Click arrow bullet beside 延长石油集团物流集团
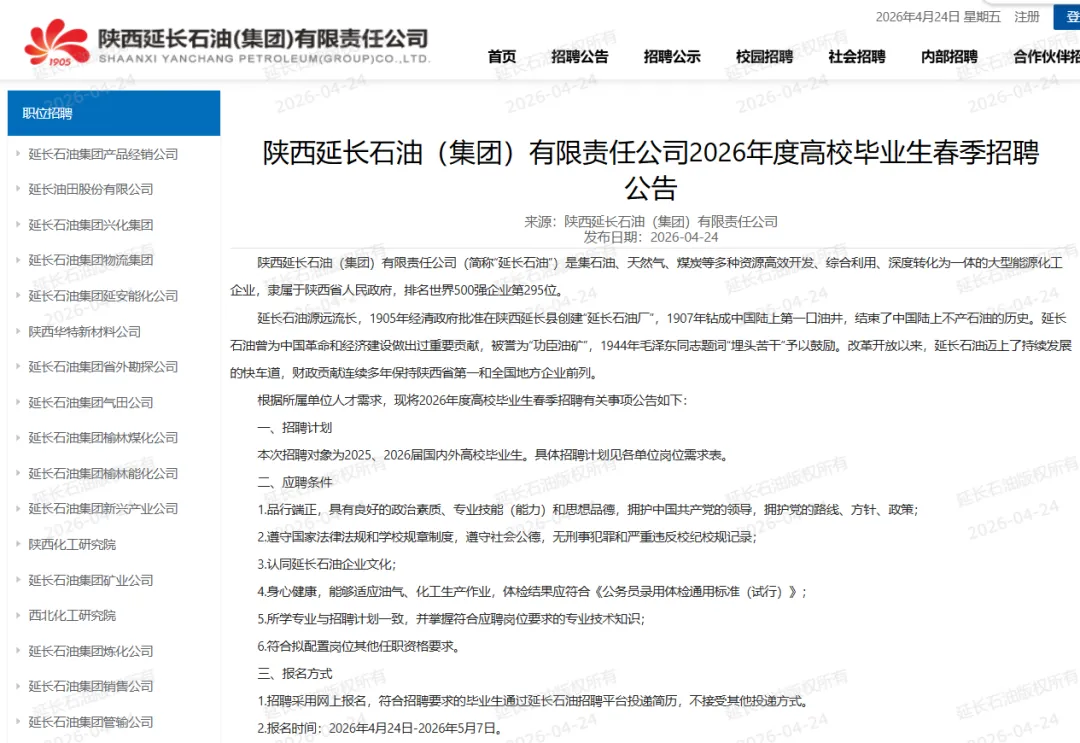The height and width of the screenshot is (743, 1080). pyautogui.click(x=18, y=260)
